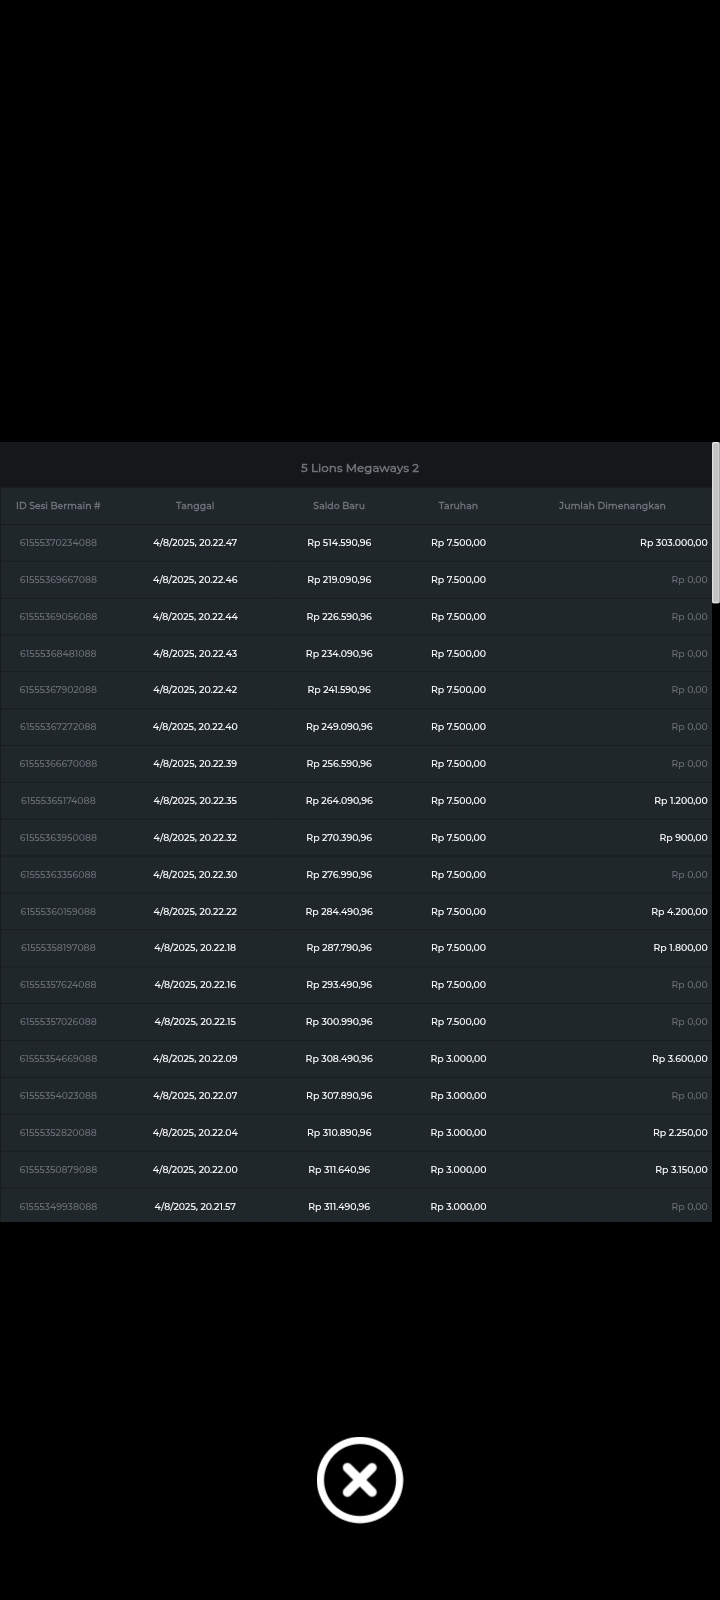Click the ID Sesi Bermain column header

58,506
